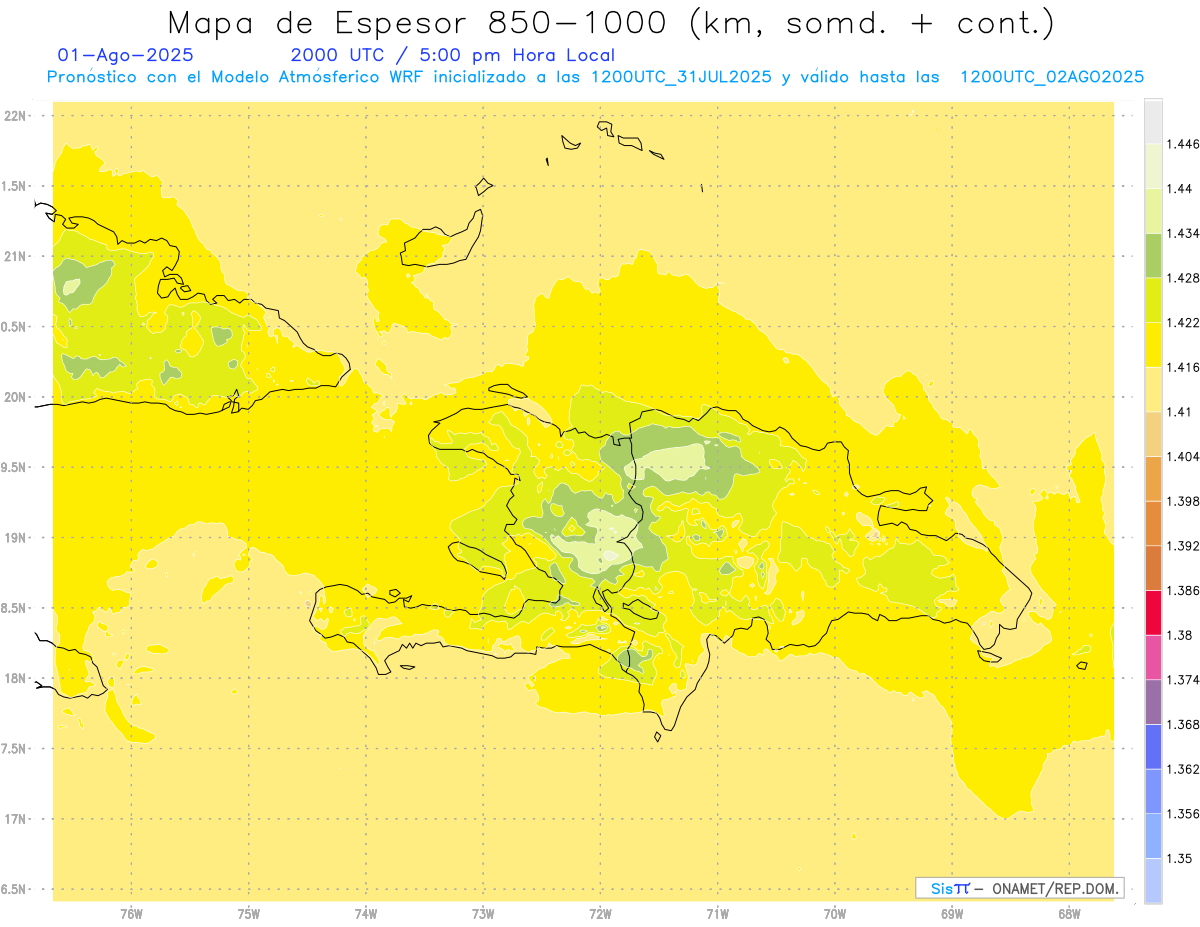Viewport: 1200px width, 927px height.
Task: Pick the blue swatch between 1.362 and 1.368
Action: tap(1153, 747)
